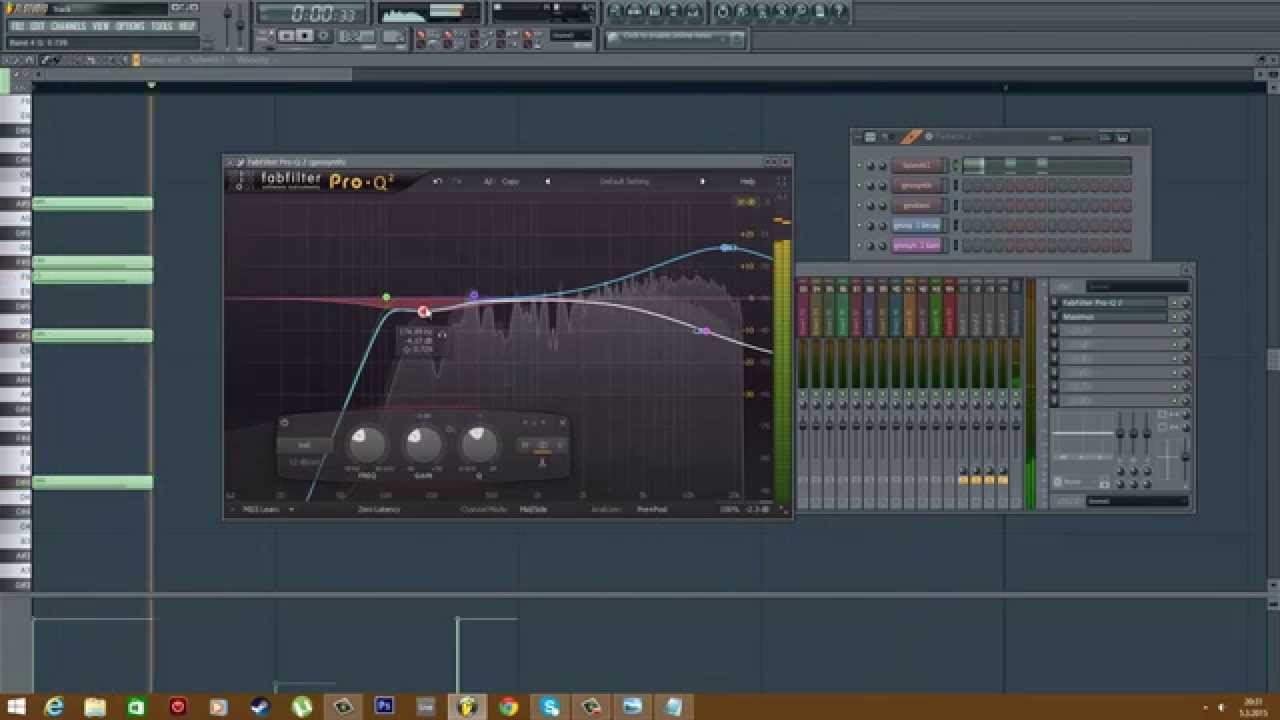1280x720 pixels.
Task: Select the blue high EQ band node
Action: click(x=726, y=247)
